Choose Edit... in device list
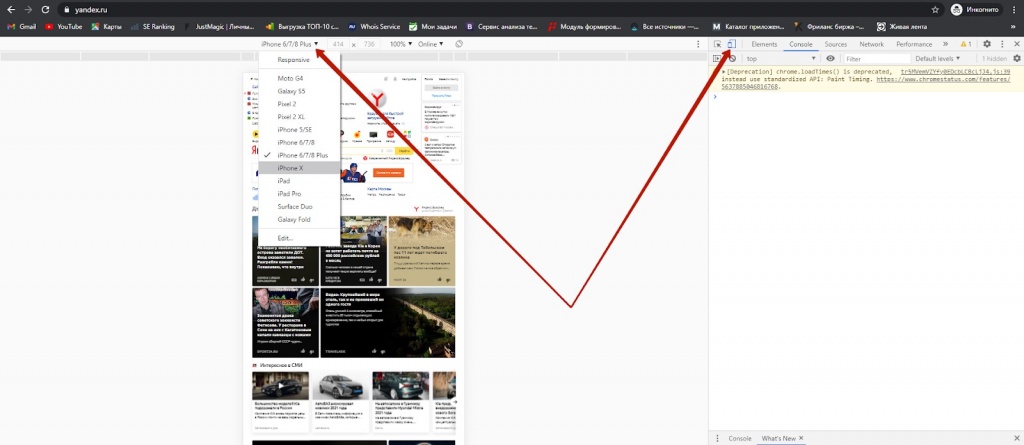Screen dimensions: 1024x445 (x=299, y=238)
